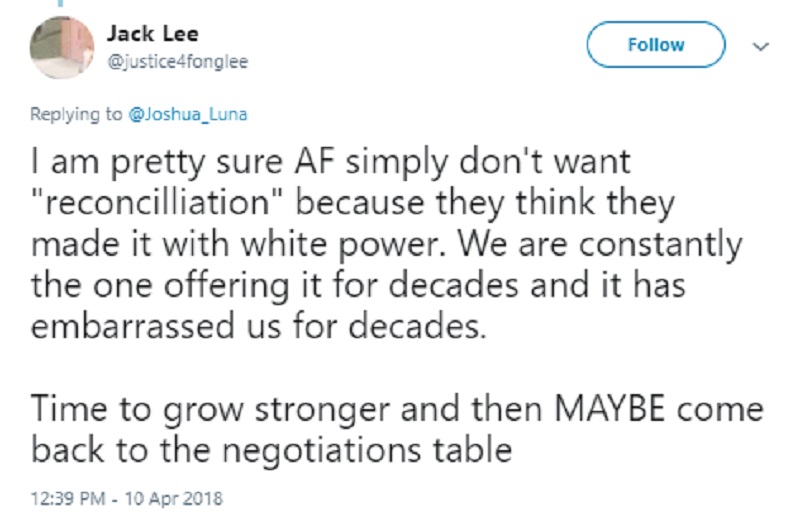Image resolution: width=800 pixels, height=523 pixels.
Task: Click the word MAYBE in the tweet
Action: 610,409
